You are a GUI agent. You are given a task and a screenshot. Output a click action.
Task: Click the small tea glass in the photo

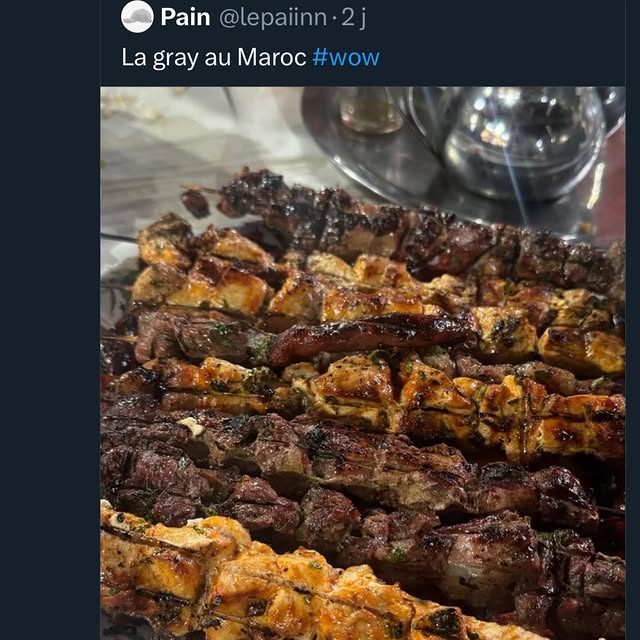pos(369,110)
